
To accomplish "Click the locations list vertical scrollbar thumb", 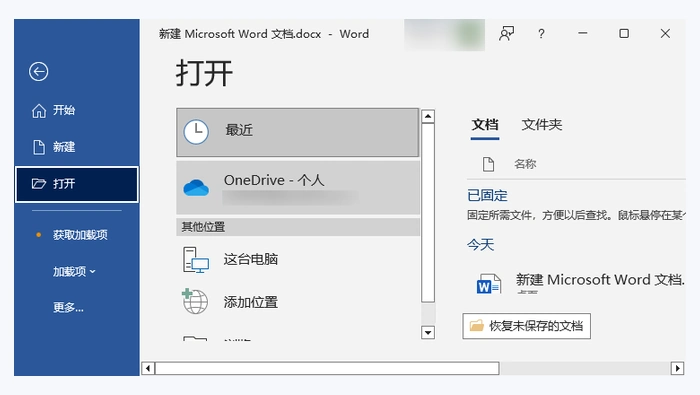I will [428, 213].
